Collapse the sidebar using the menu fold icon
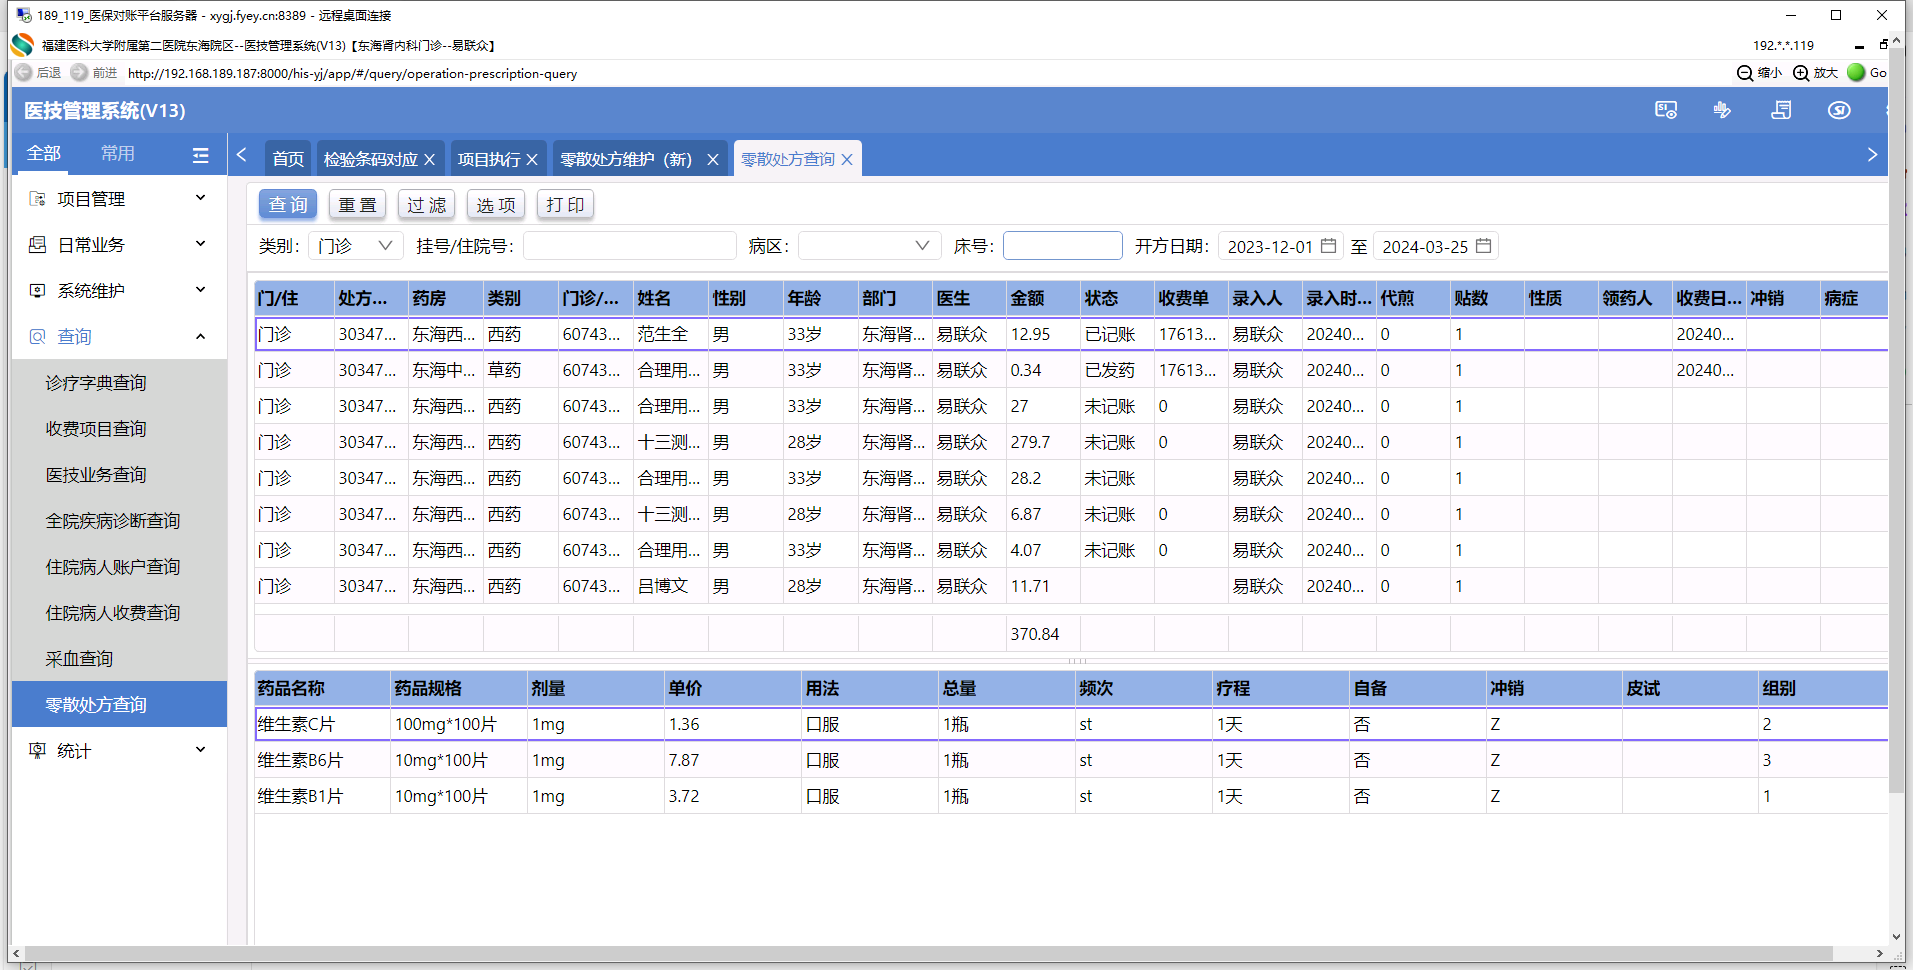 pos(200,155)
